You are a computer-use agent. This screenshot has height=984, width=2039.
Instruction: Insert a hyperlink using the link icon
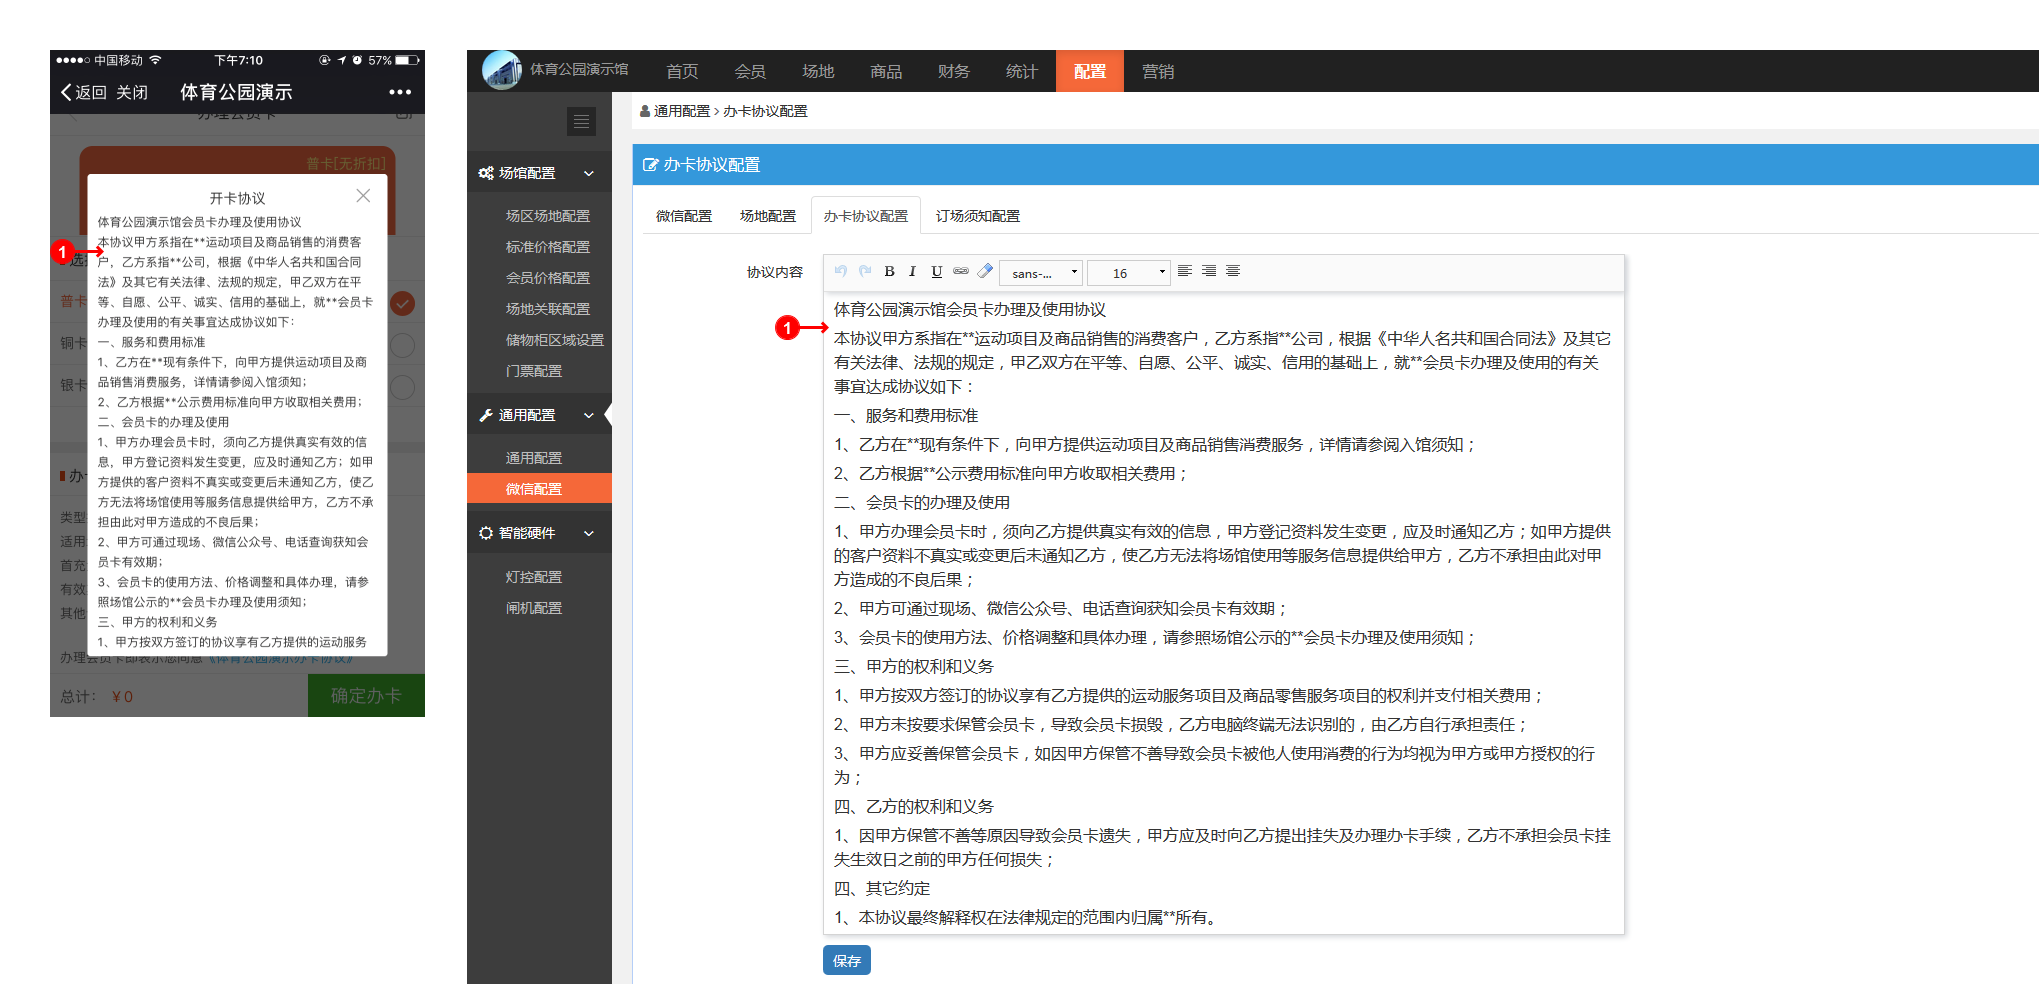[961, 271]
